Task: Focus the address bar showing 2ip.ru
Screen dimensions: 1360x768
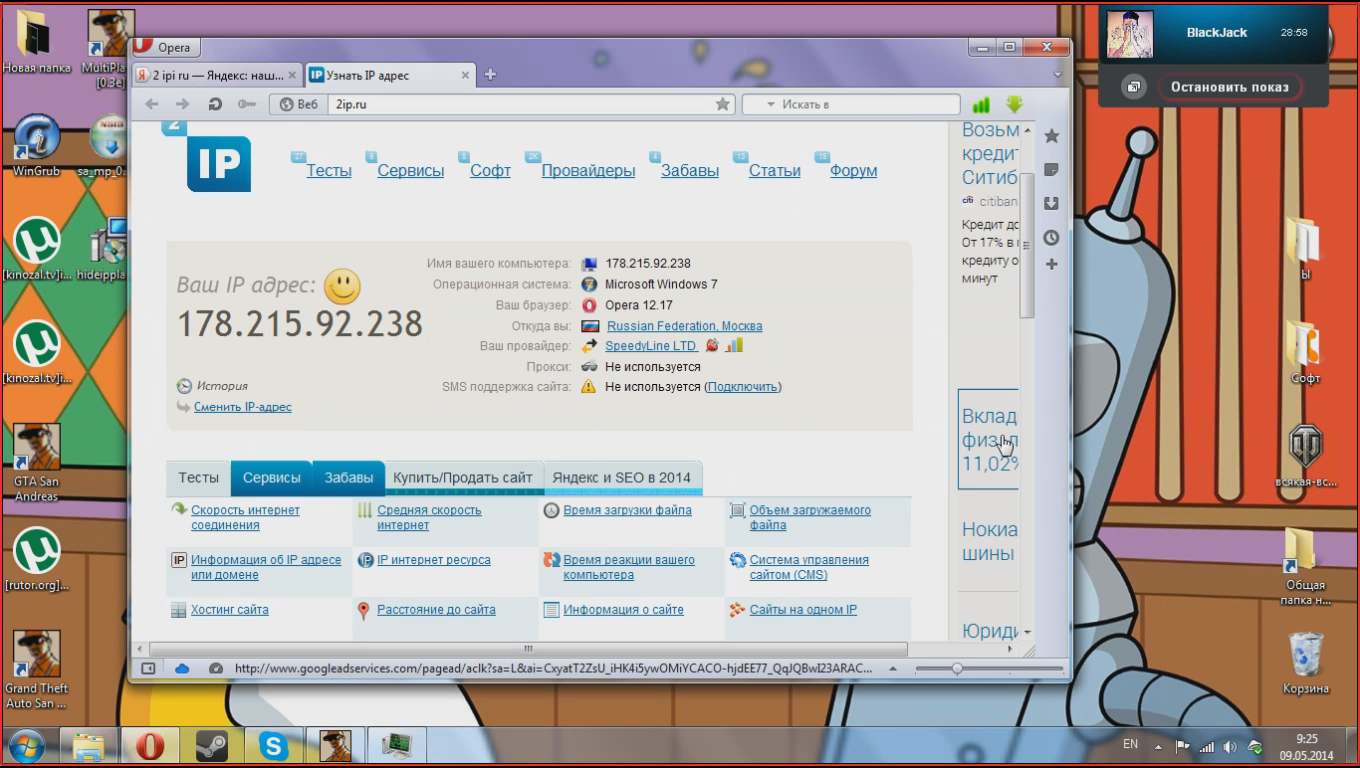Action: pos(520,104)
